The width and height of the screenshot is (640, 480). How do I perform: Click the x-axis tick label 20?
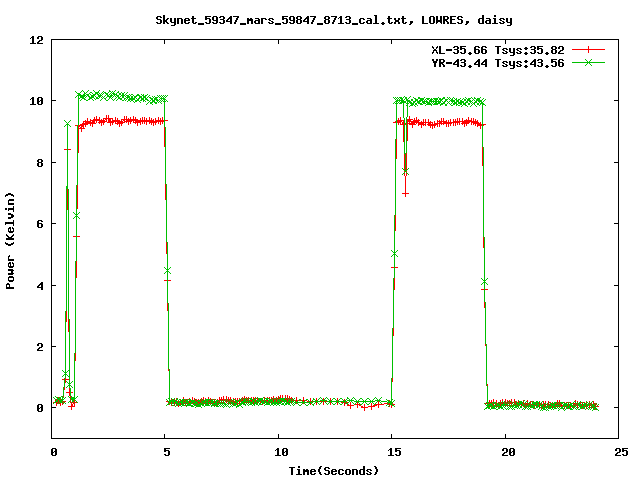click(x=508, y=452)
